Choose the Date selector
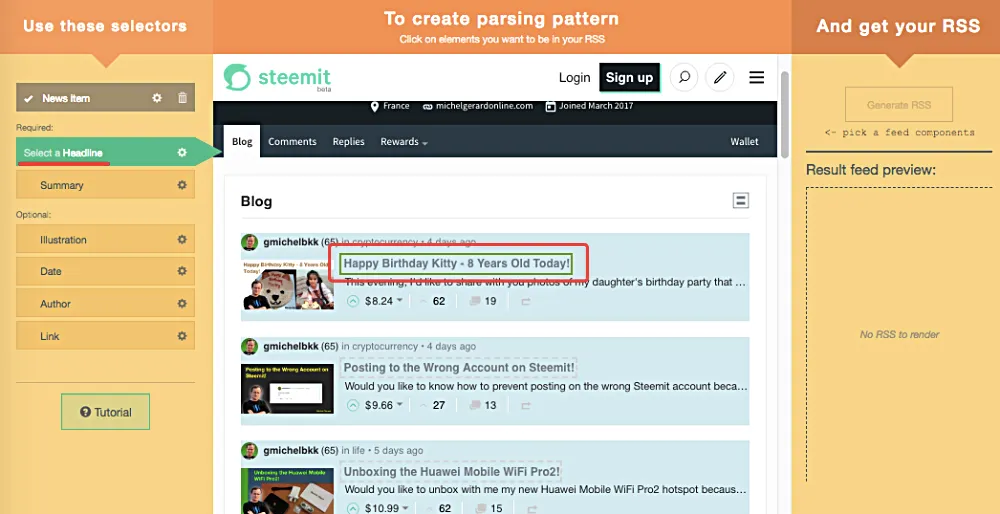The image size is (1000, 514). pyautogui.click(x=105, y=271)
